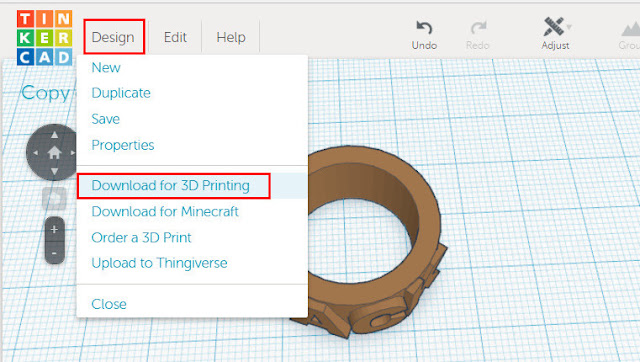The width and height of the screenshot is (640, 362).
Task: Click the Tinkercad logo
Action: pos(44,38)
